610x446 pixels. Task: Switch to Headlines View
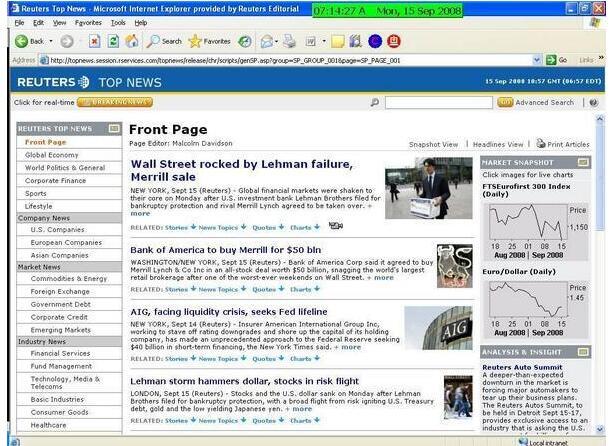pyautogui.click(x=497, y=144)
